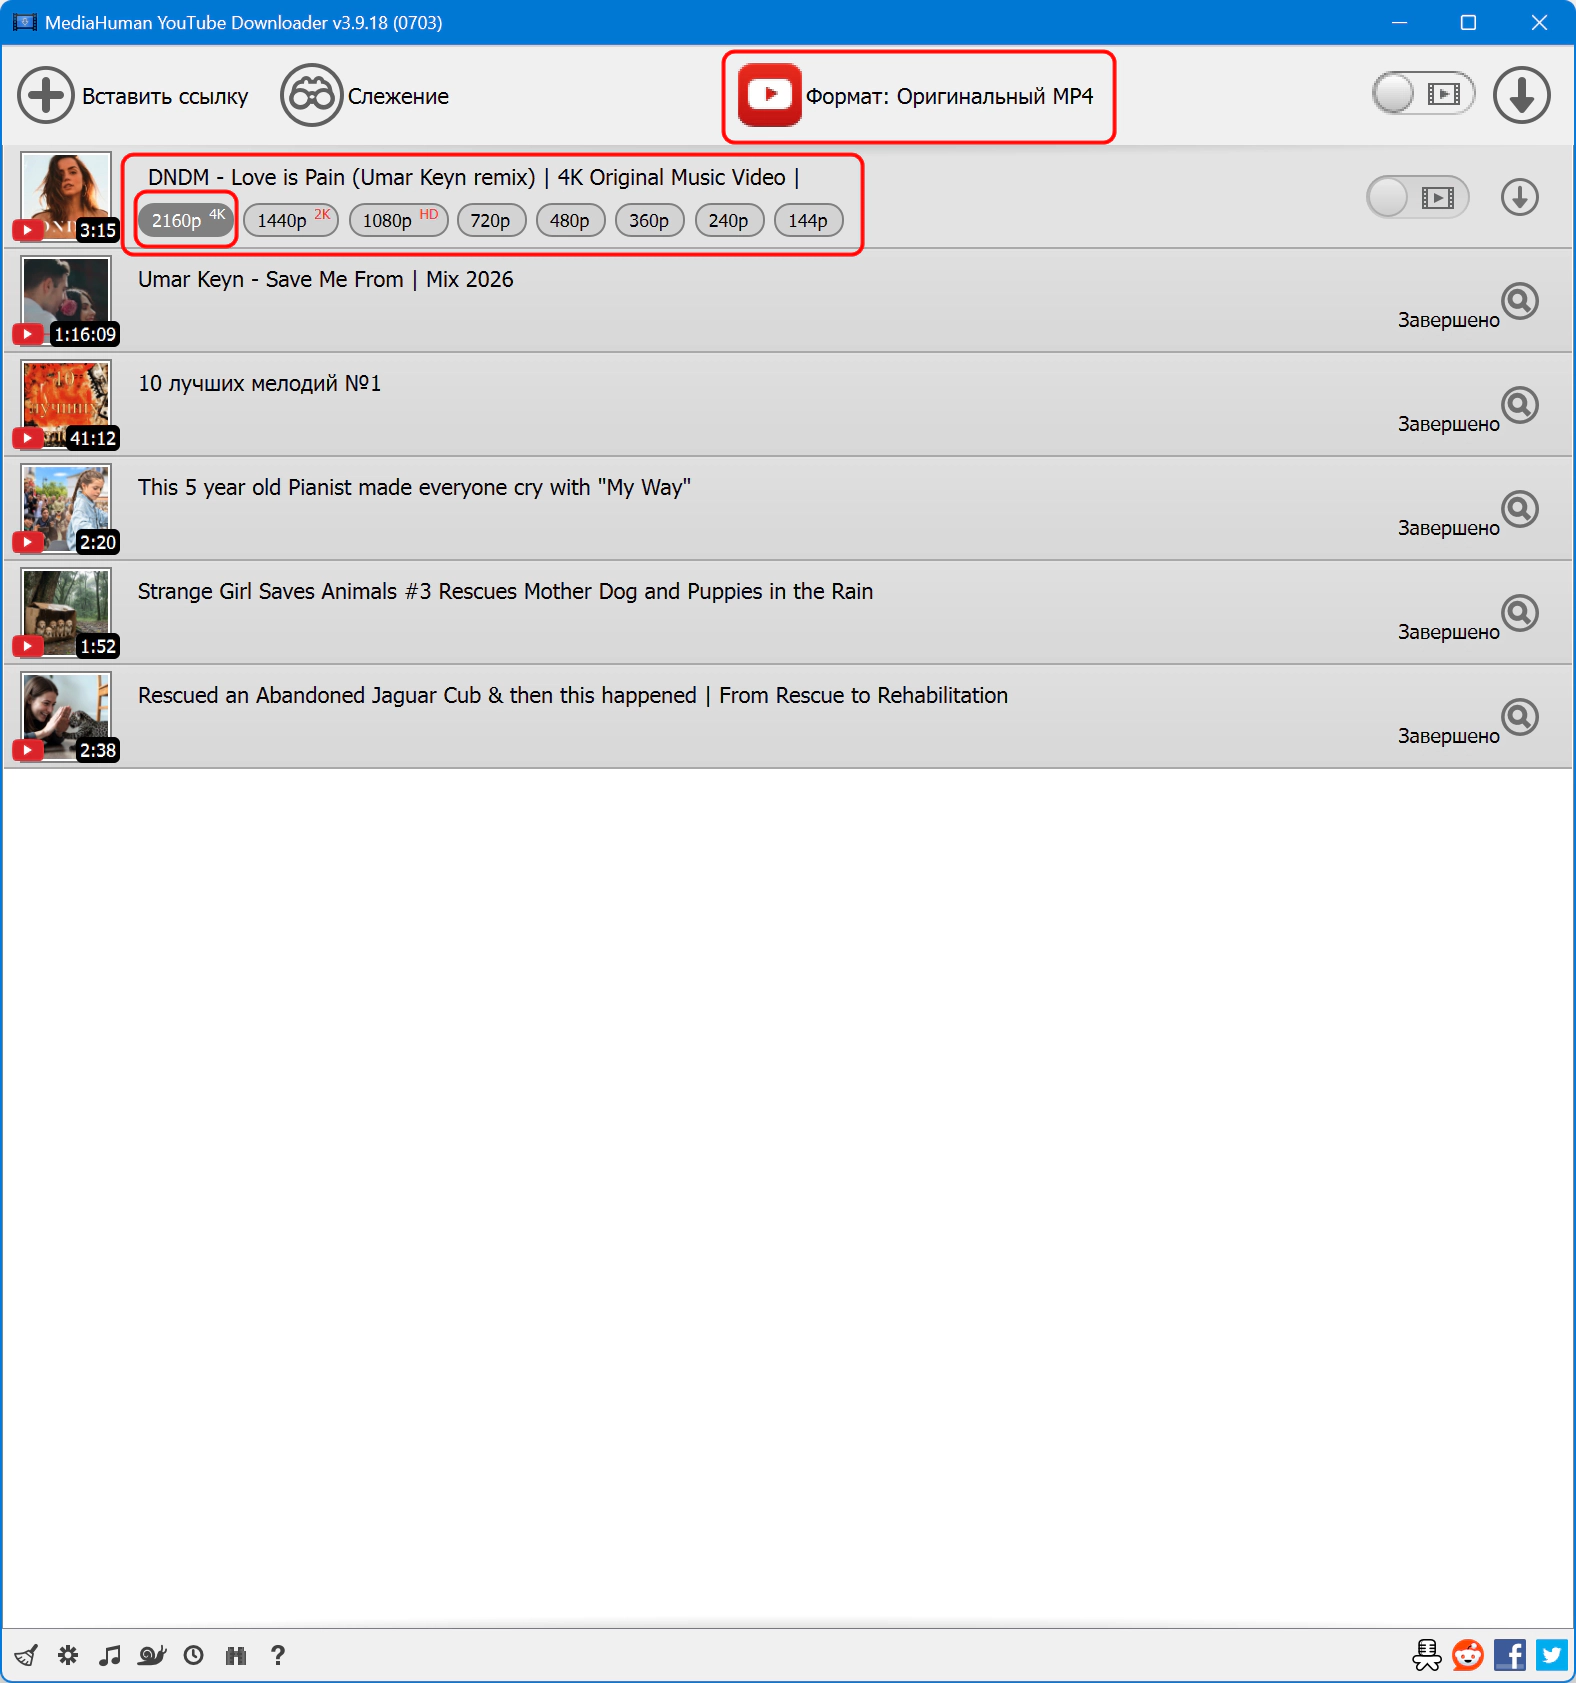This screenshot has height=1683, width=1576.
Task: Click the snail speed limit icon
Action: coord(152,1655)
